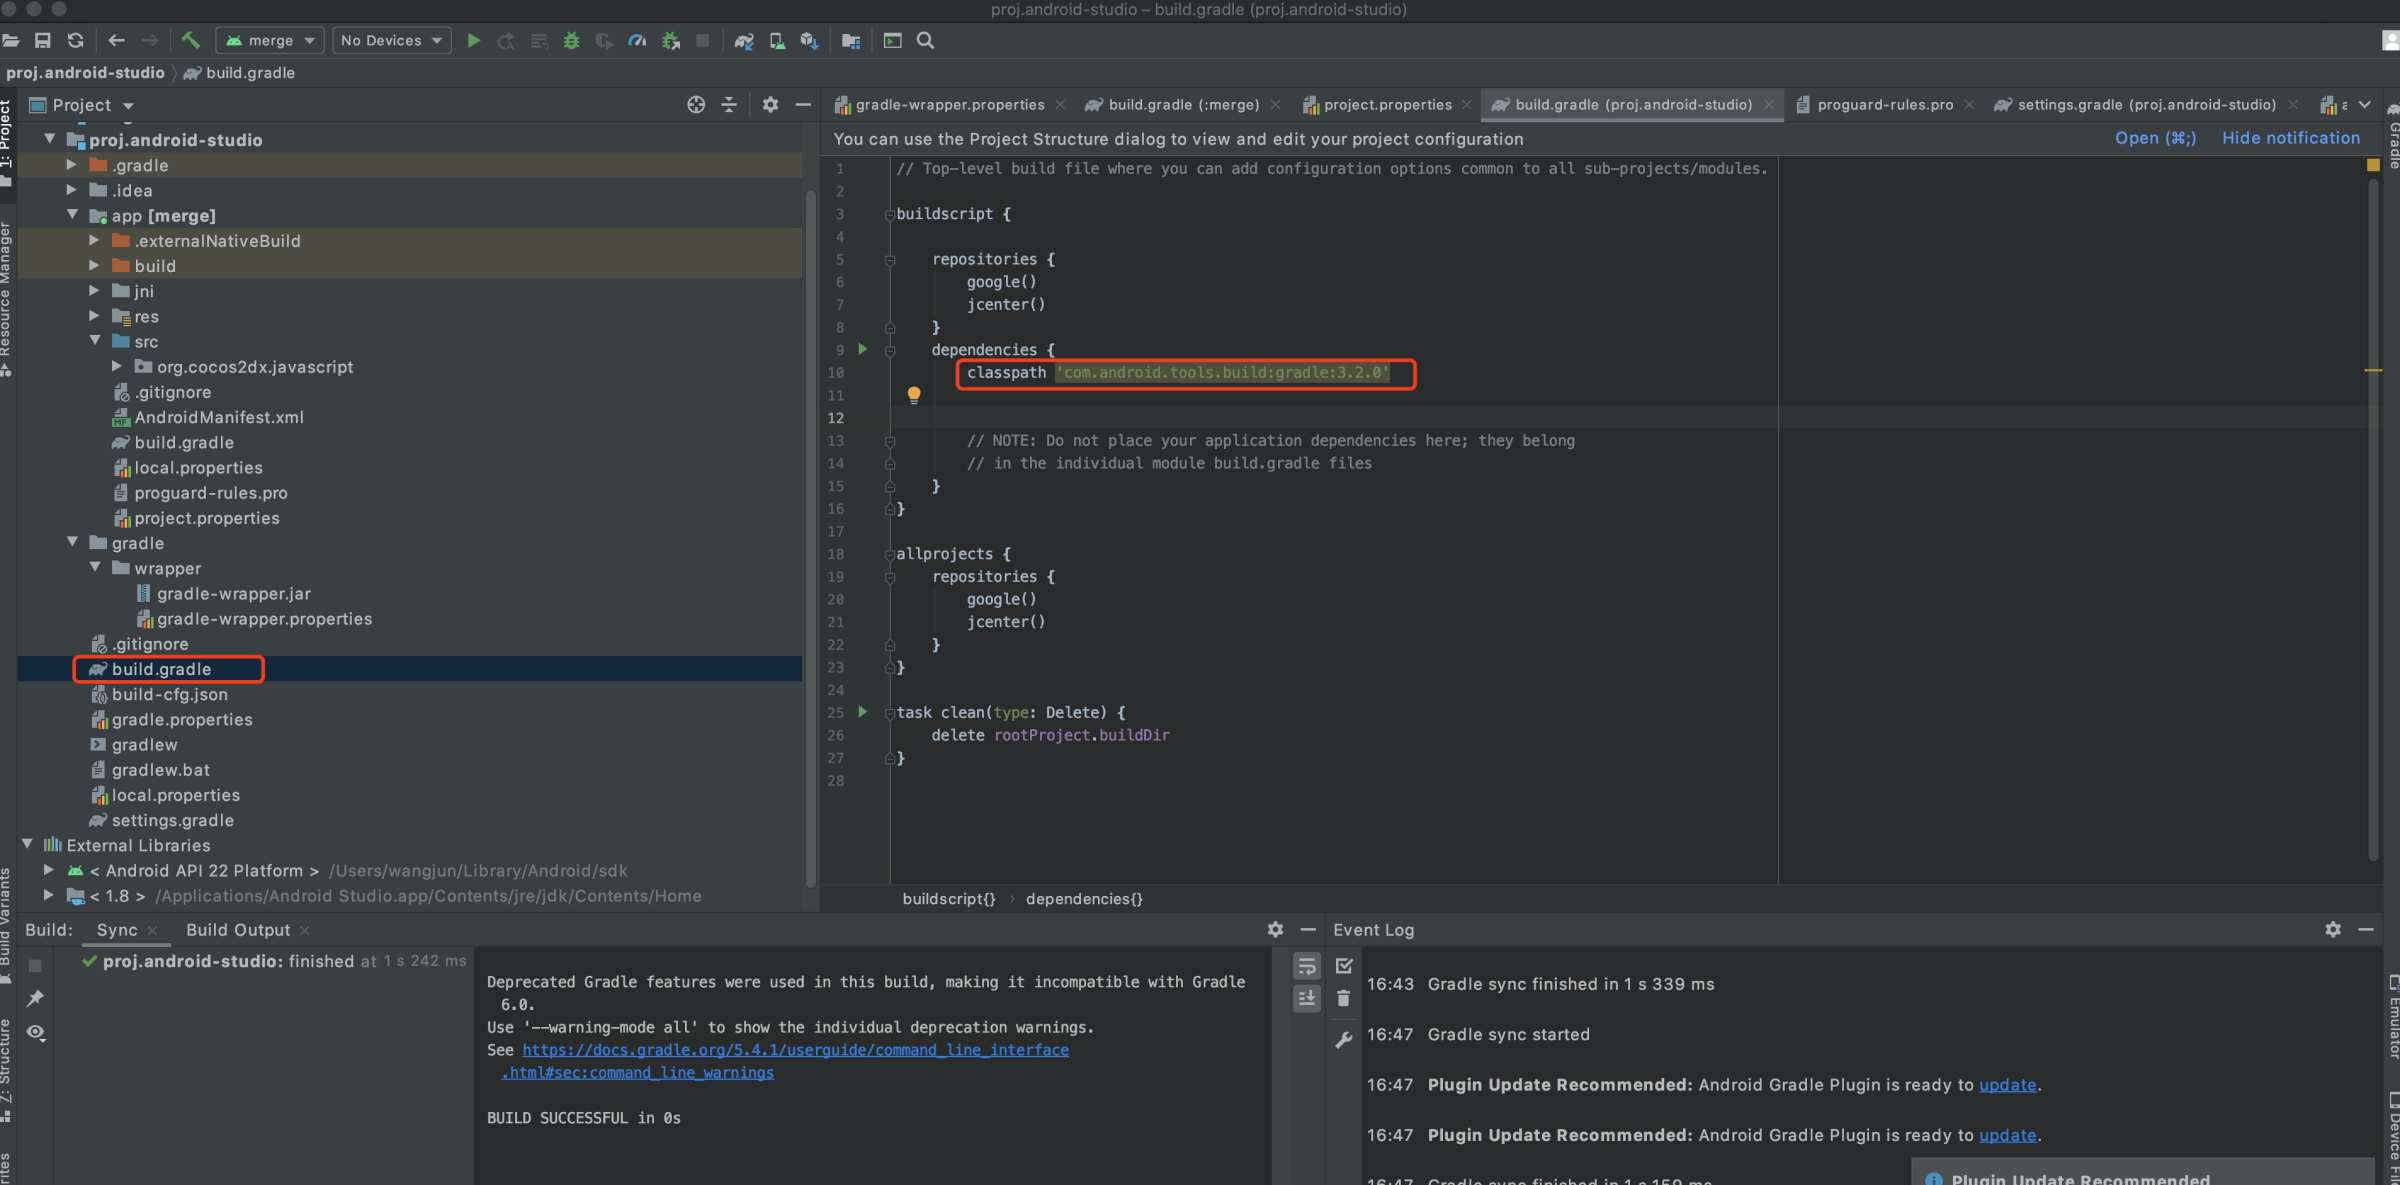This screenshot has width=2400, height=1185.
Task: Click the Collapse All icon in Project panel
Action: (729, 105)
